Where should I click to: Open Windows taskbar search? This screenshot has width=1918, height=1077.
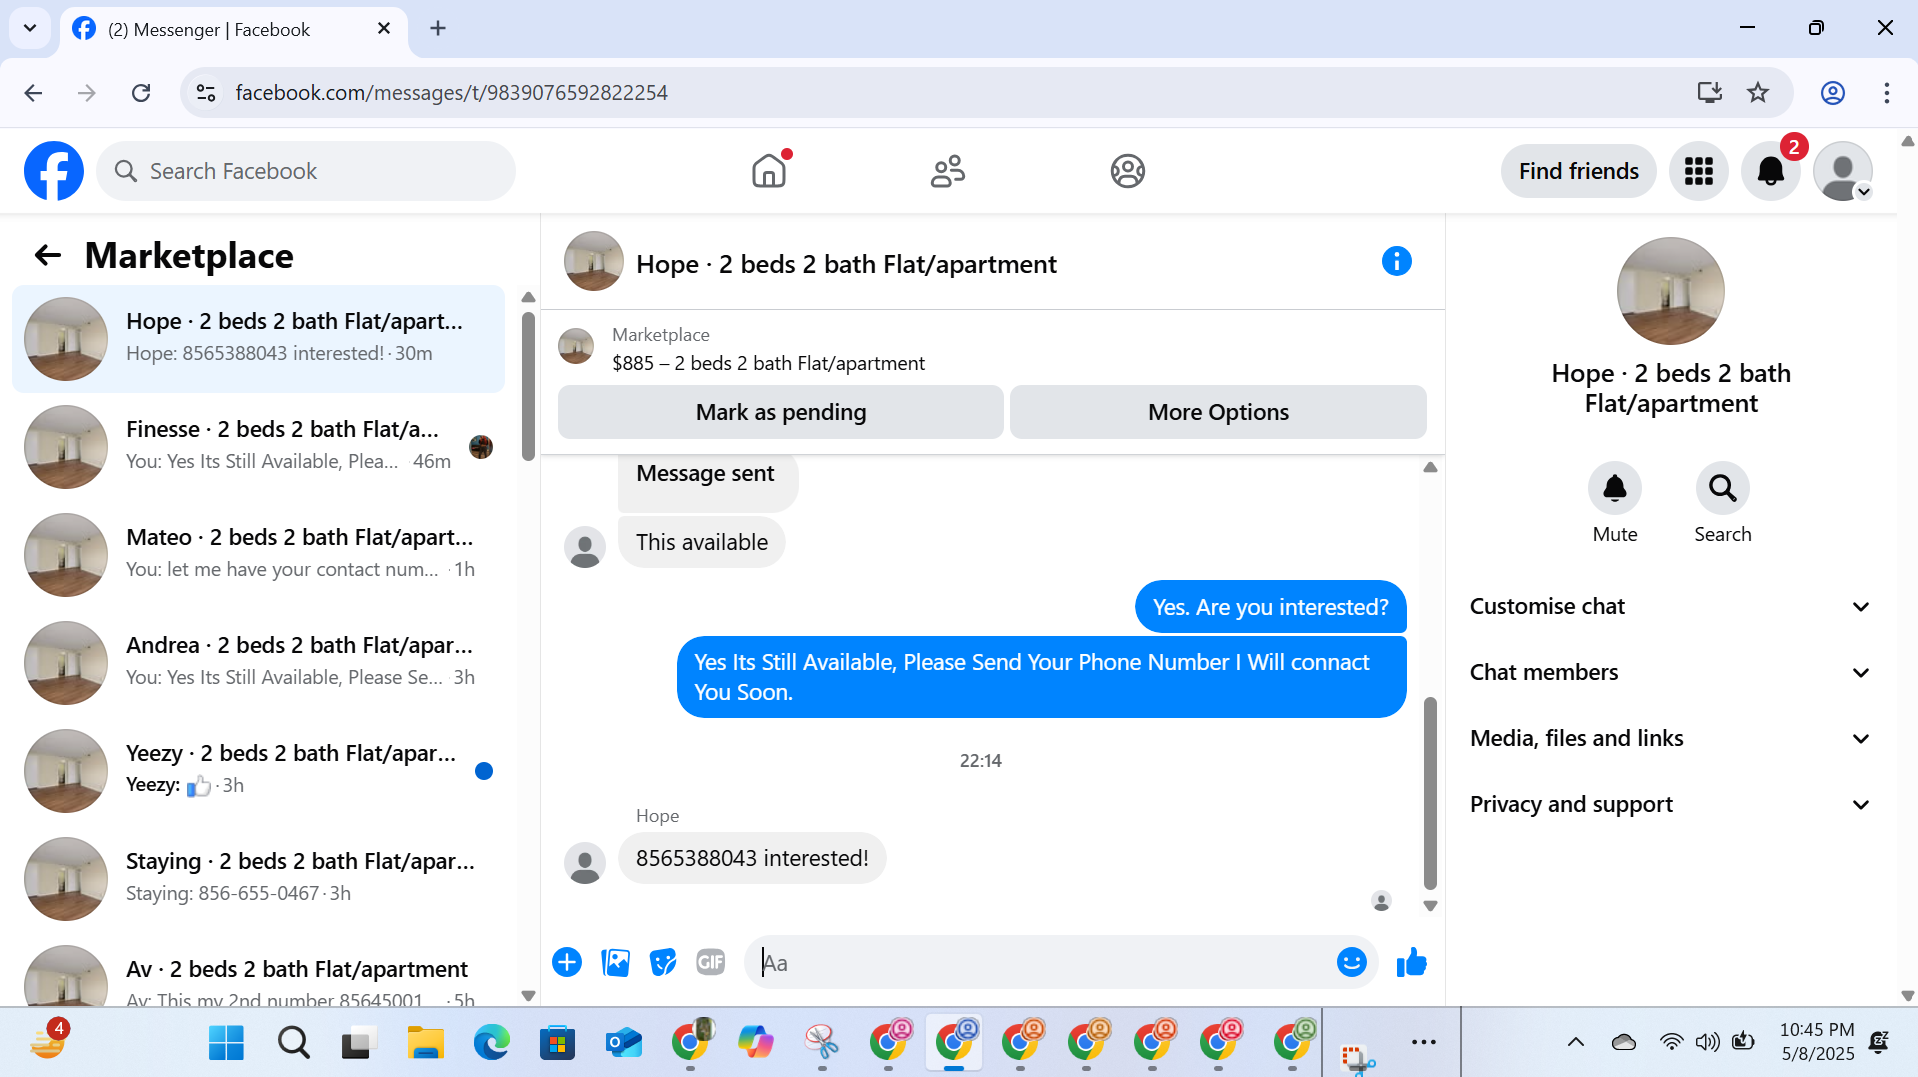(x=293, y=1043)
